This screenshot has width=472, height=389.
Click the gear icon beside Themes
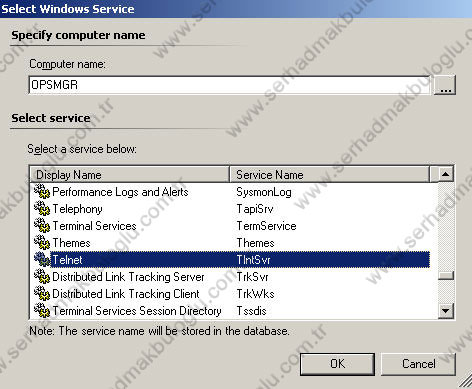[x=42, y=243]
